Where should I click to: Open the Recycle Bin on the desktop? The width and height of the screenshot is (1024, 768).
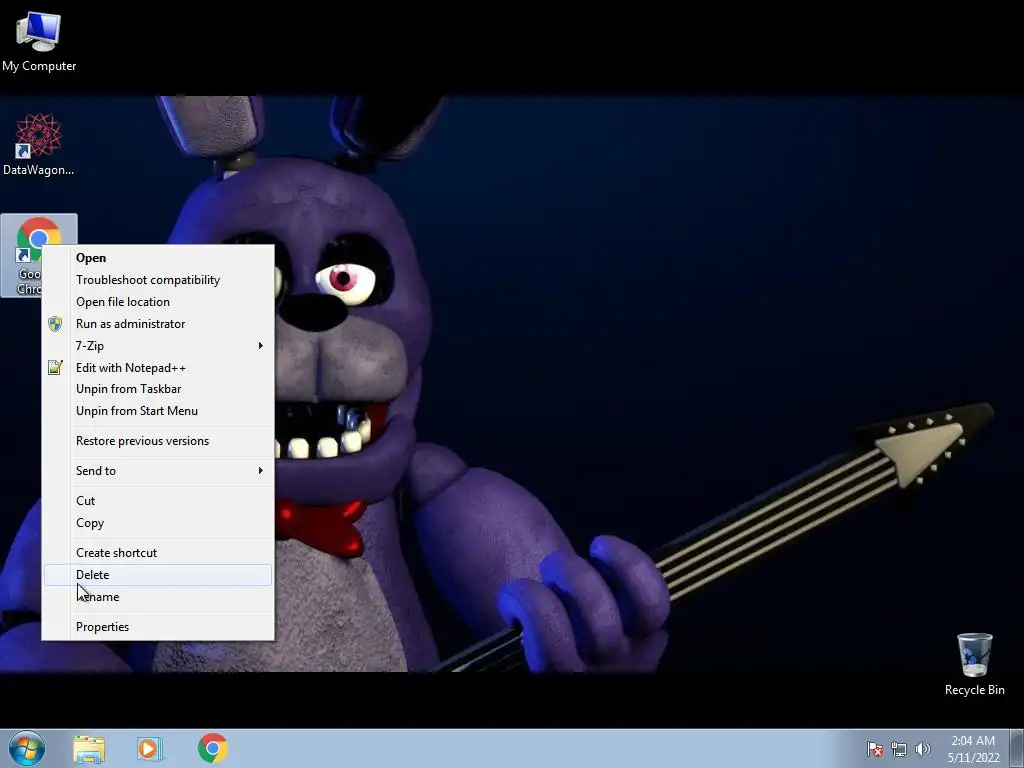(x=974, y=664)
